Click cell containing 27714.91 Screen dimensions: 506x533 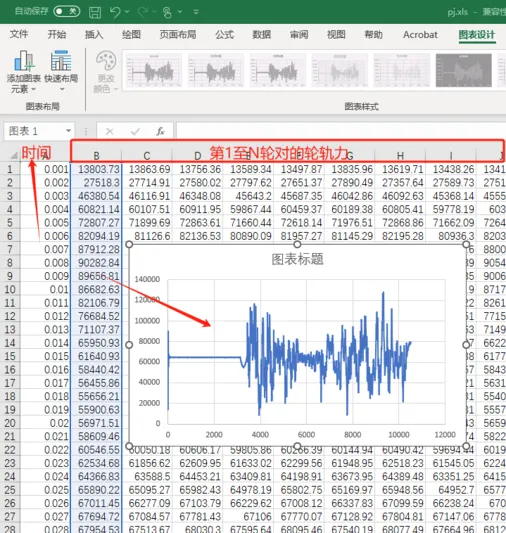point(147,183)
